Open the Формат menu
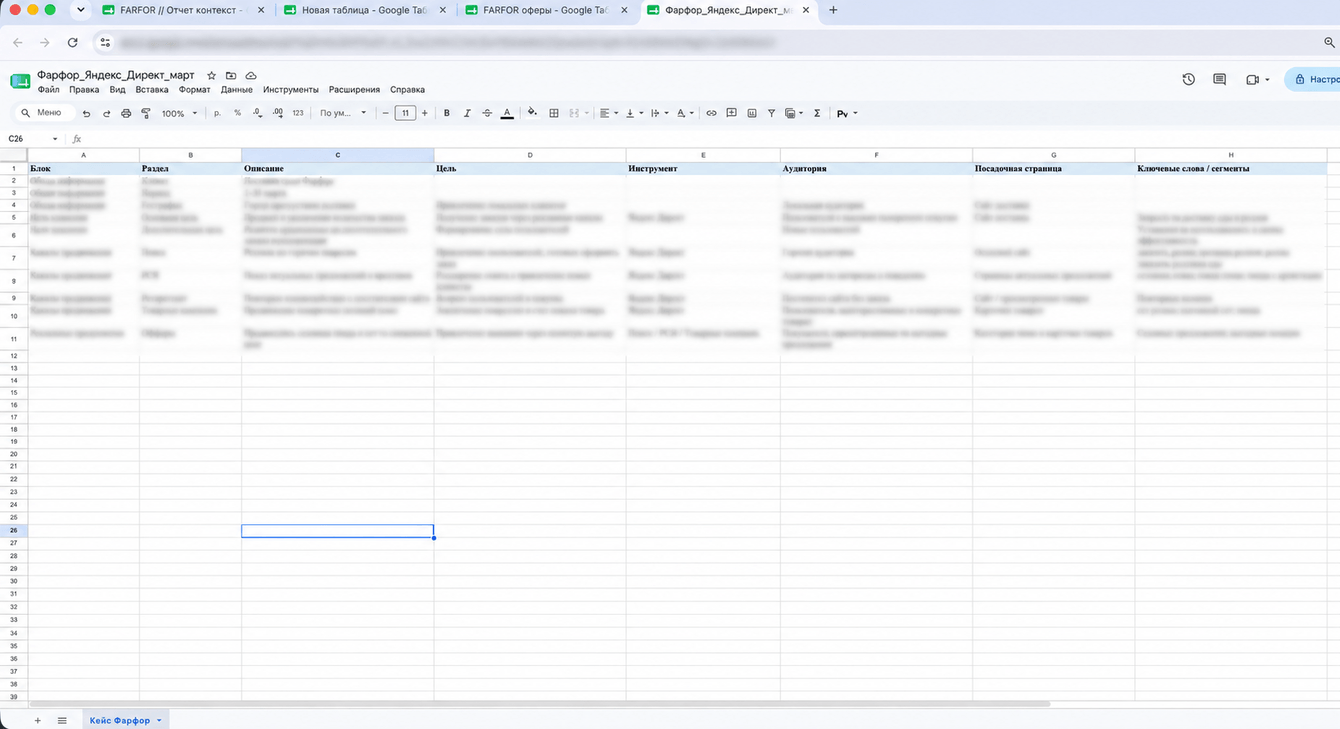The width and height of the screenshot is (1340, 729). click(x=195, y=90)
